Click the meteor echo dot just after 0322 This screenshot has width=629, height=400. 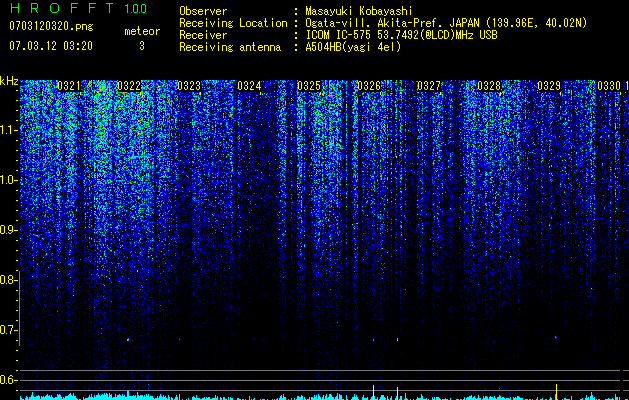(128, 339)
